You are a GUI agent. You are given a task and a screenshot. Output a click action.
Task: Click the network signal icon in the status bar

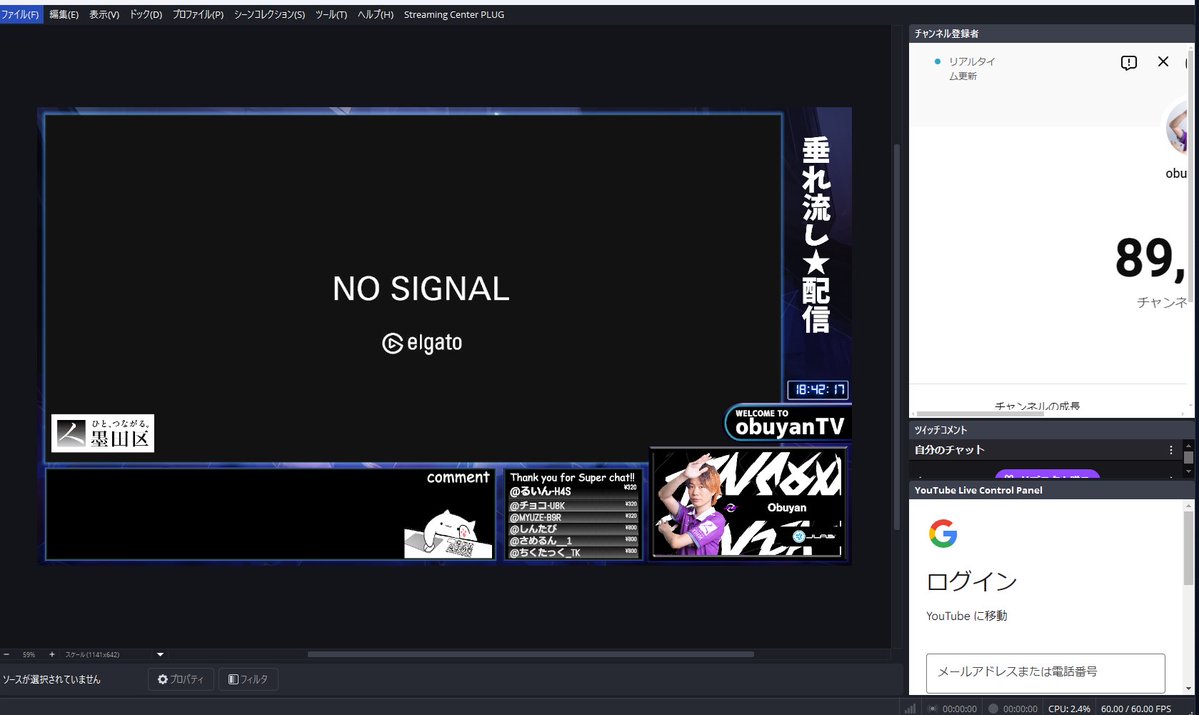click(x=912, y=708)
